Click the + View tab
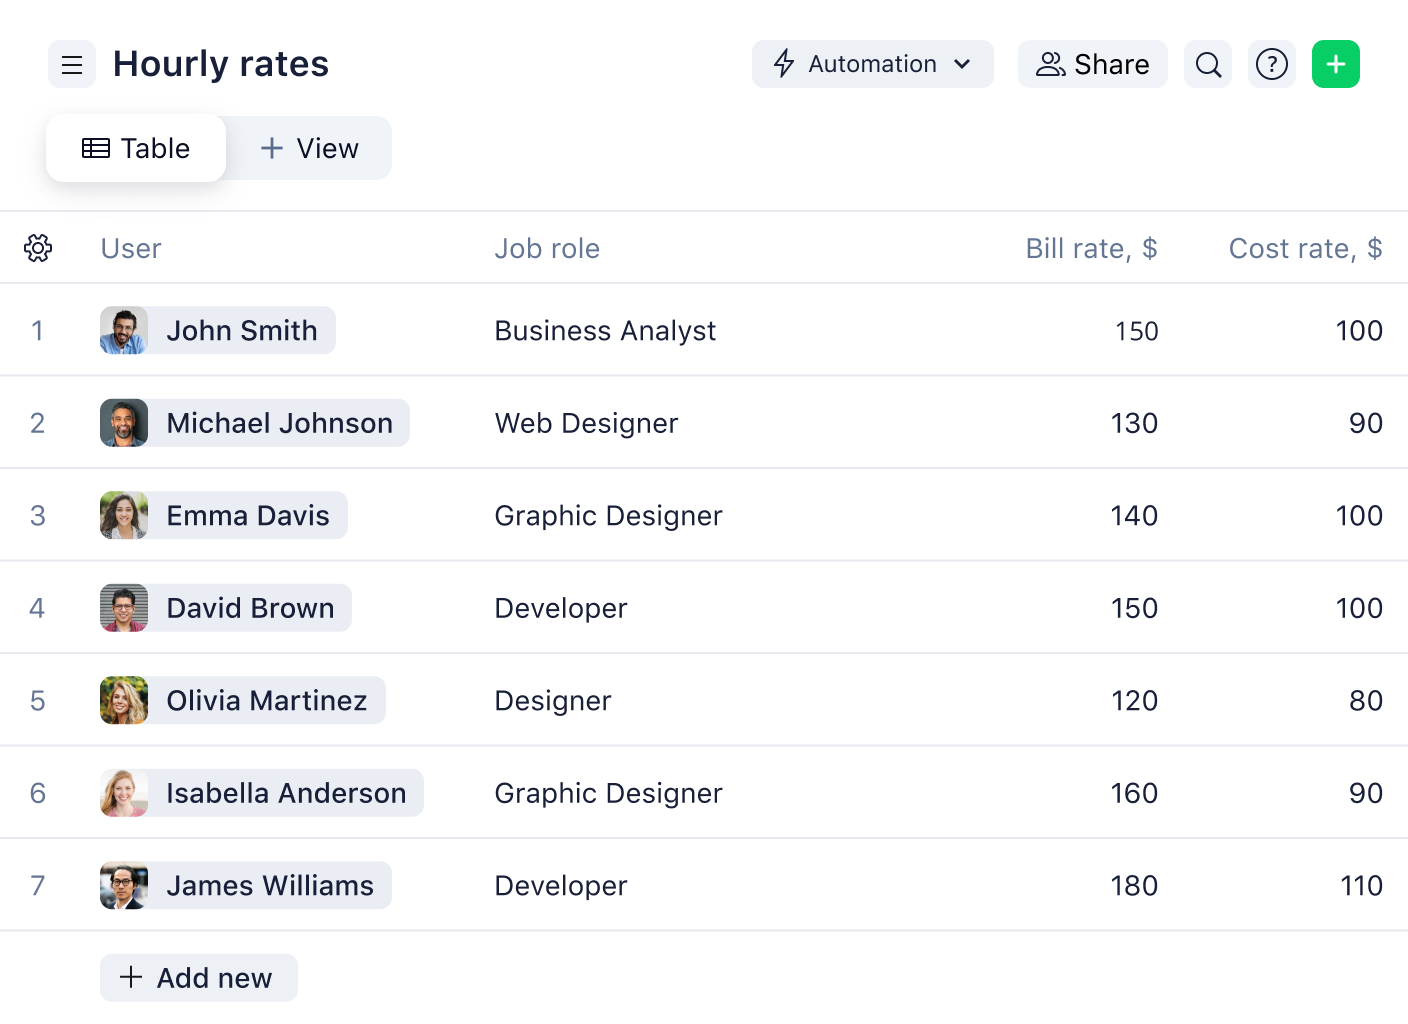The image size is (1408, 1024). (x=308, y=147)
